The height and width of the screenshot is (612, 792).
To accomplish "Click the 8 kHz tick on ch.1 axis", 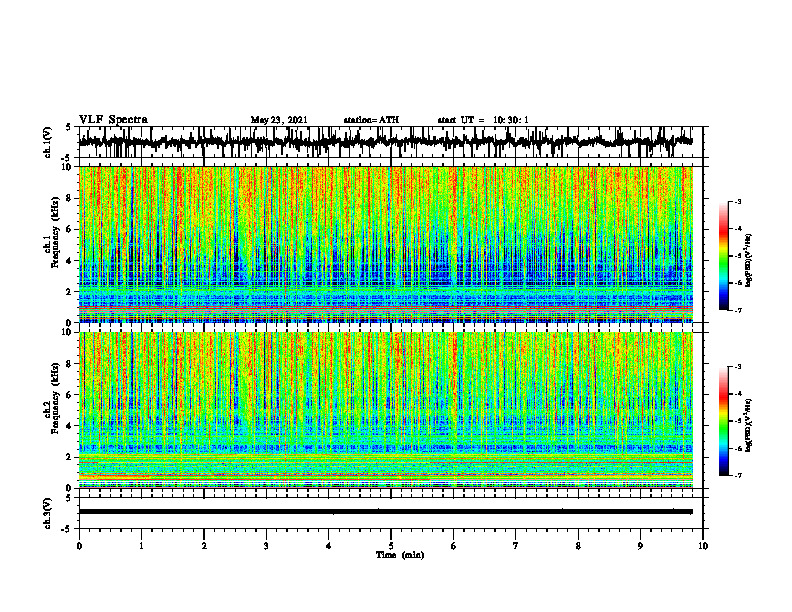I will coord(70,198).
